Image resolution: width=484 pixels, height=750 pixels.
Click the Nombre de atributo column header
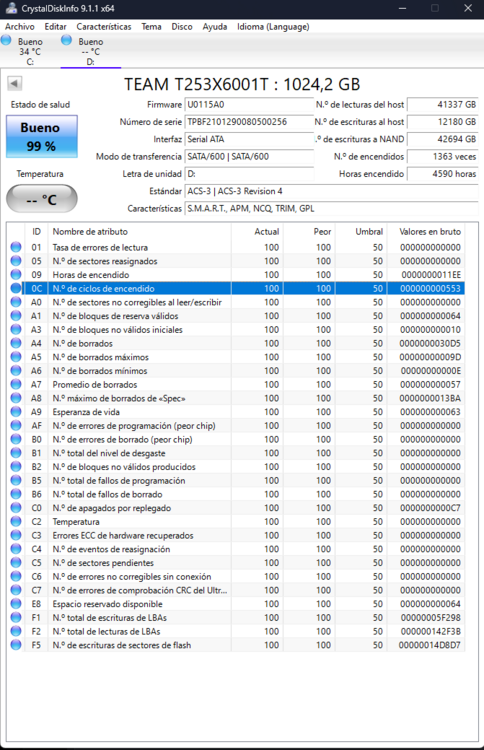140,232
